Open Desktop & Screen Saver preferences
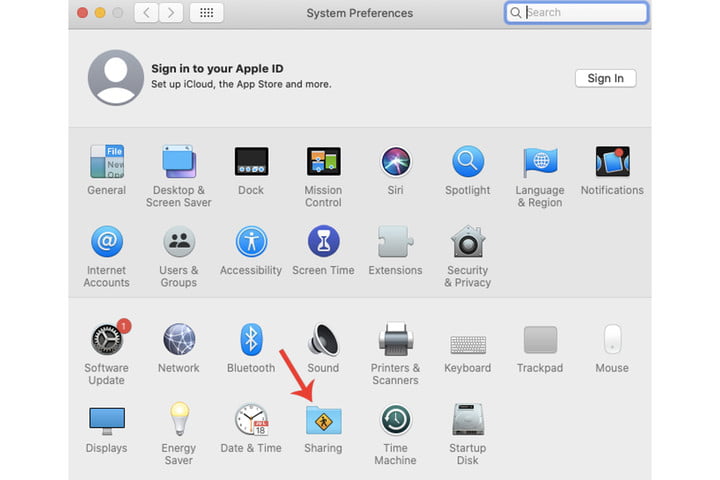This screenshot has width=720, height=480. point(179,162)
